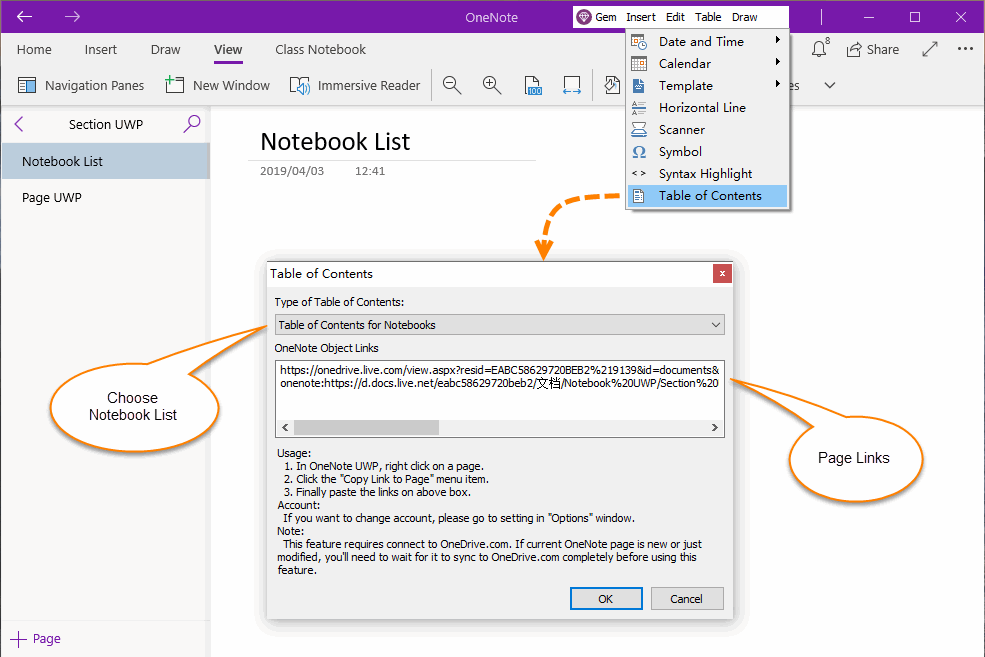
Task: Click the Cancel button
Action: point(687,599)
